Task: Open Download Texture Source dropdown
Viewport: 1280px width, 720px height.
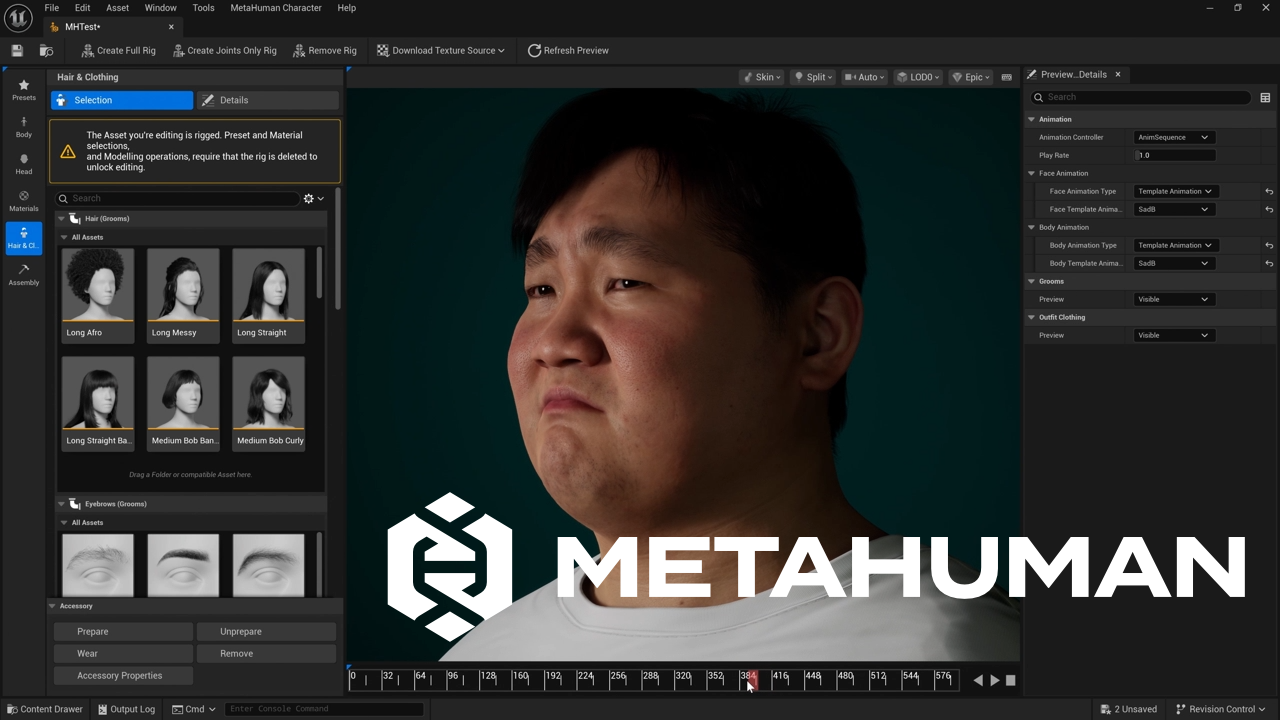Action: (x=441, y=50)
